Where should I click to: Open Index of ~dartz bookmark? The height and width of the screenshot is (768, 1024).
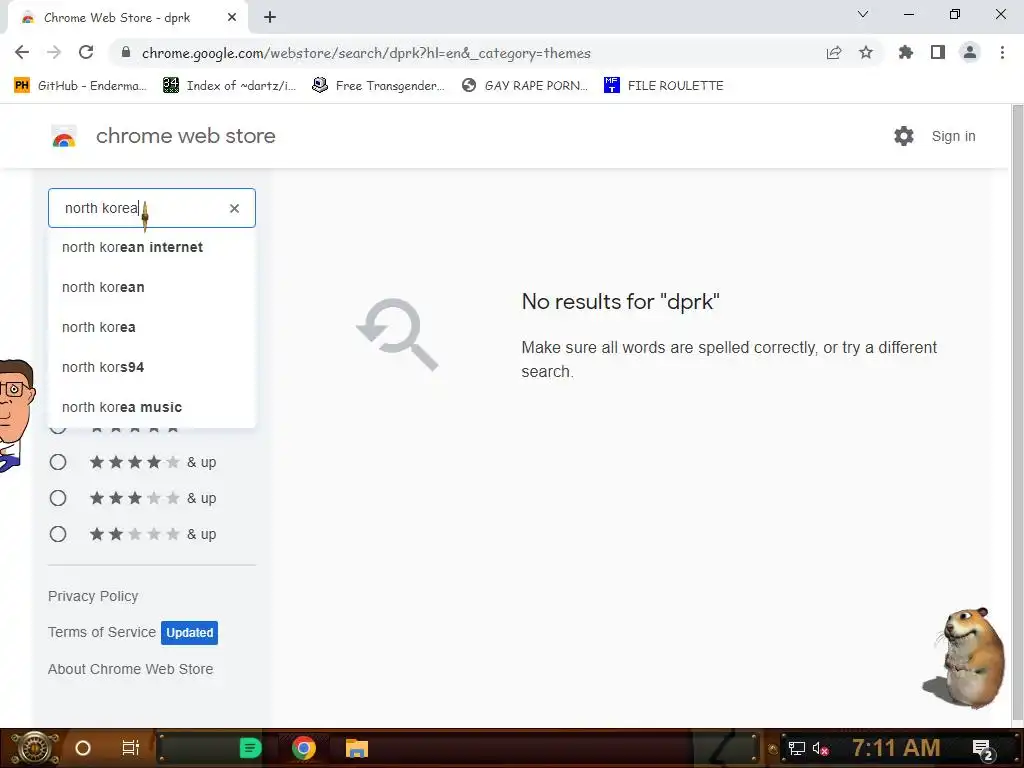click(x=229, y=86)
